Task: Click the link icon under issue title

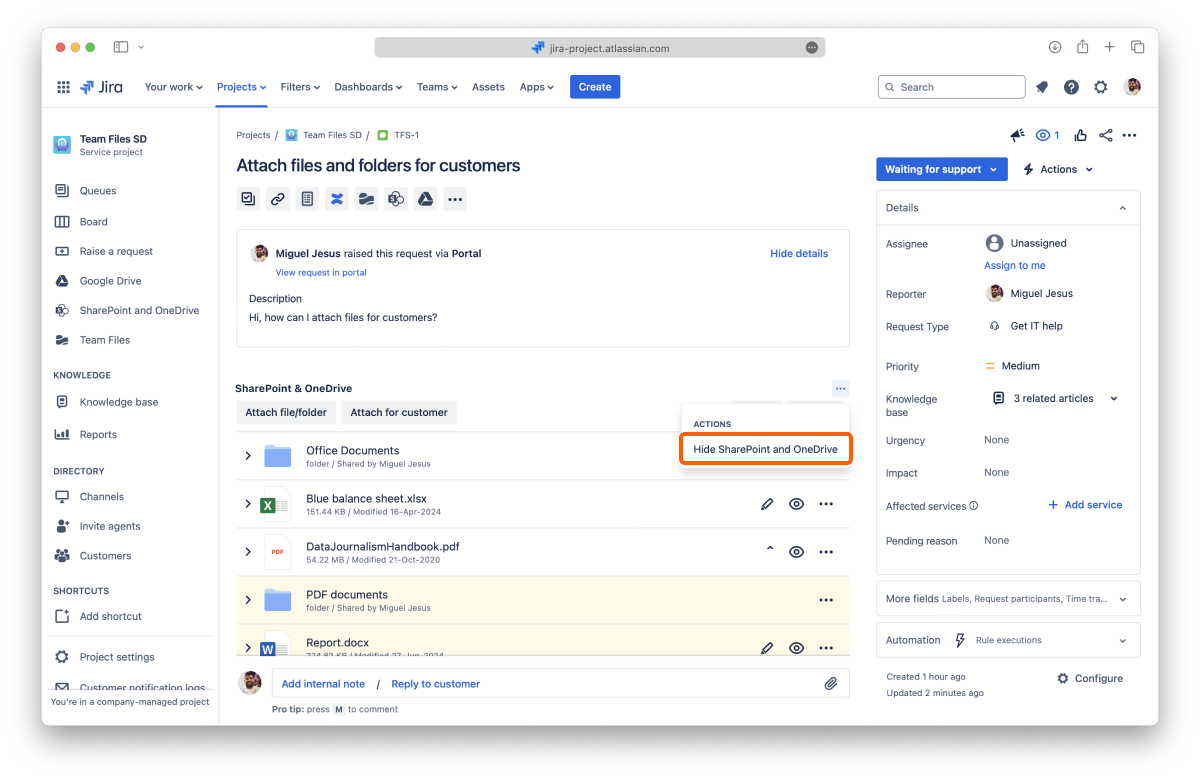Action: tap(278, 199)
